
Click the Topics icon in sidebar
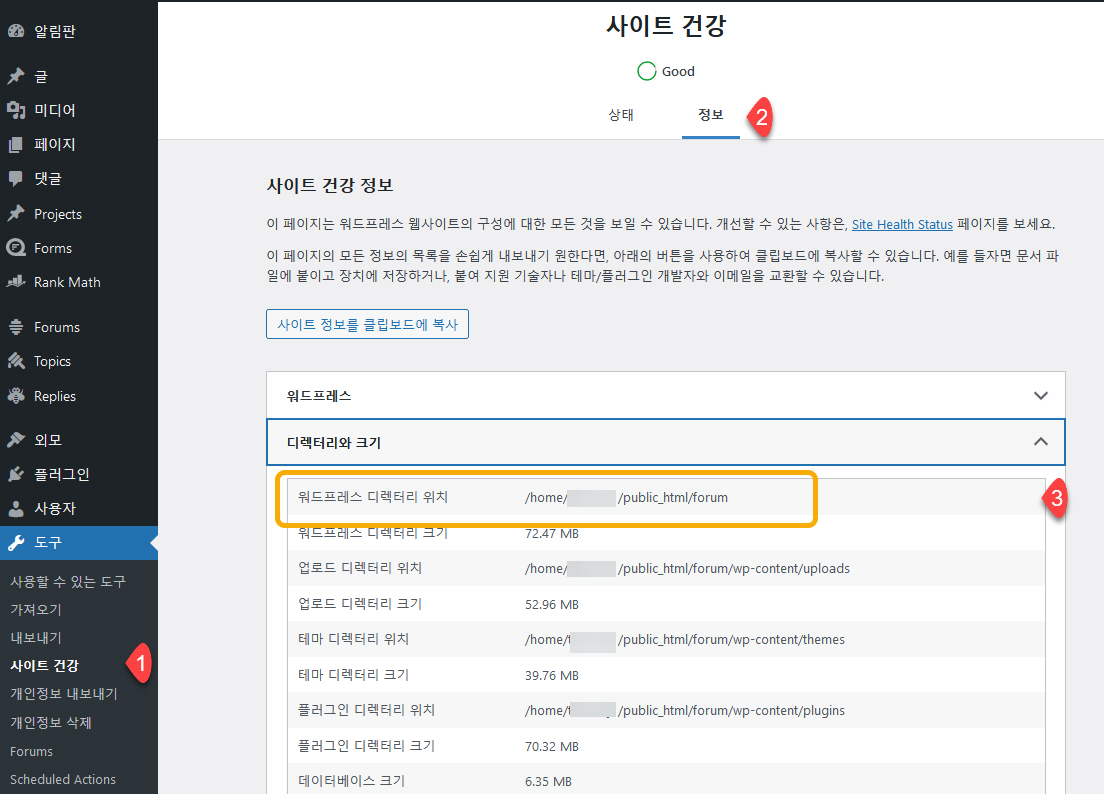click(x=16, y=361)
